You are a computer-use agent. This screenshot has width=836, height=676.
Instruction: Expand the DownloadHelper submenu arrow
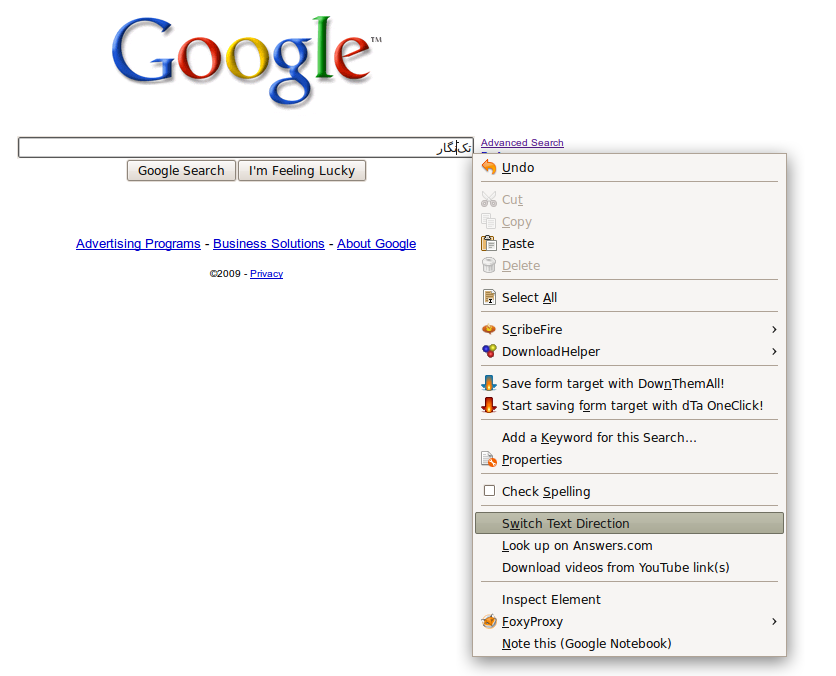[774, 351]
